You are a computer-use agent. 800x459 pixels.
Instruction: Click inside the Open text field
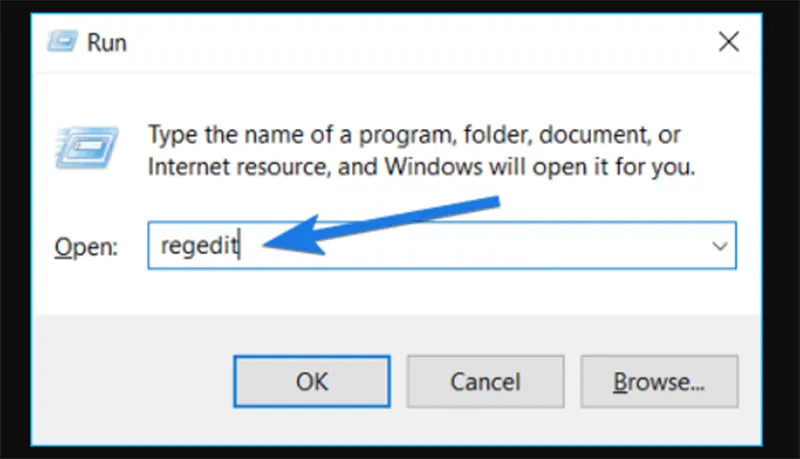pyautogui.click(x=442, y=245)
